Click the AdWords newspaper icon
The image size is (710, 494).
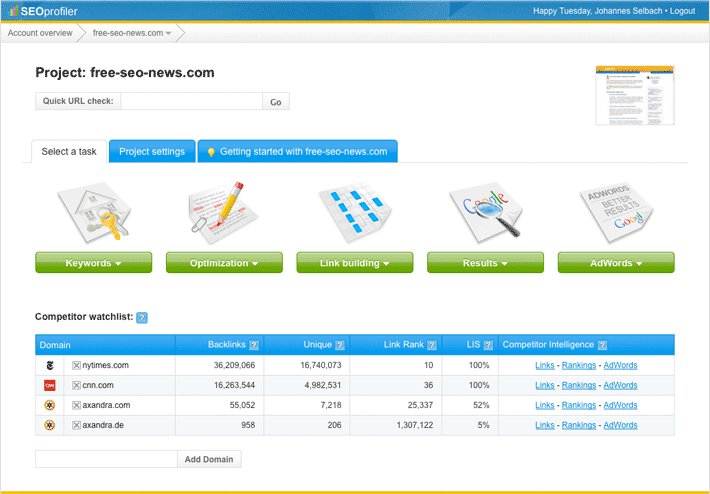616,212
